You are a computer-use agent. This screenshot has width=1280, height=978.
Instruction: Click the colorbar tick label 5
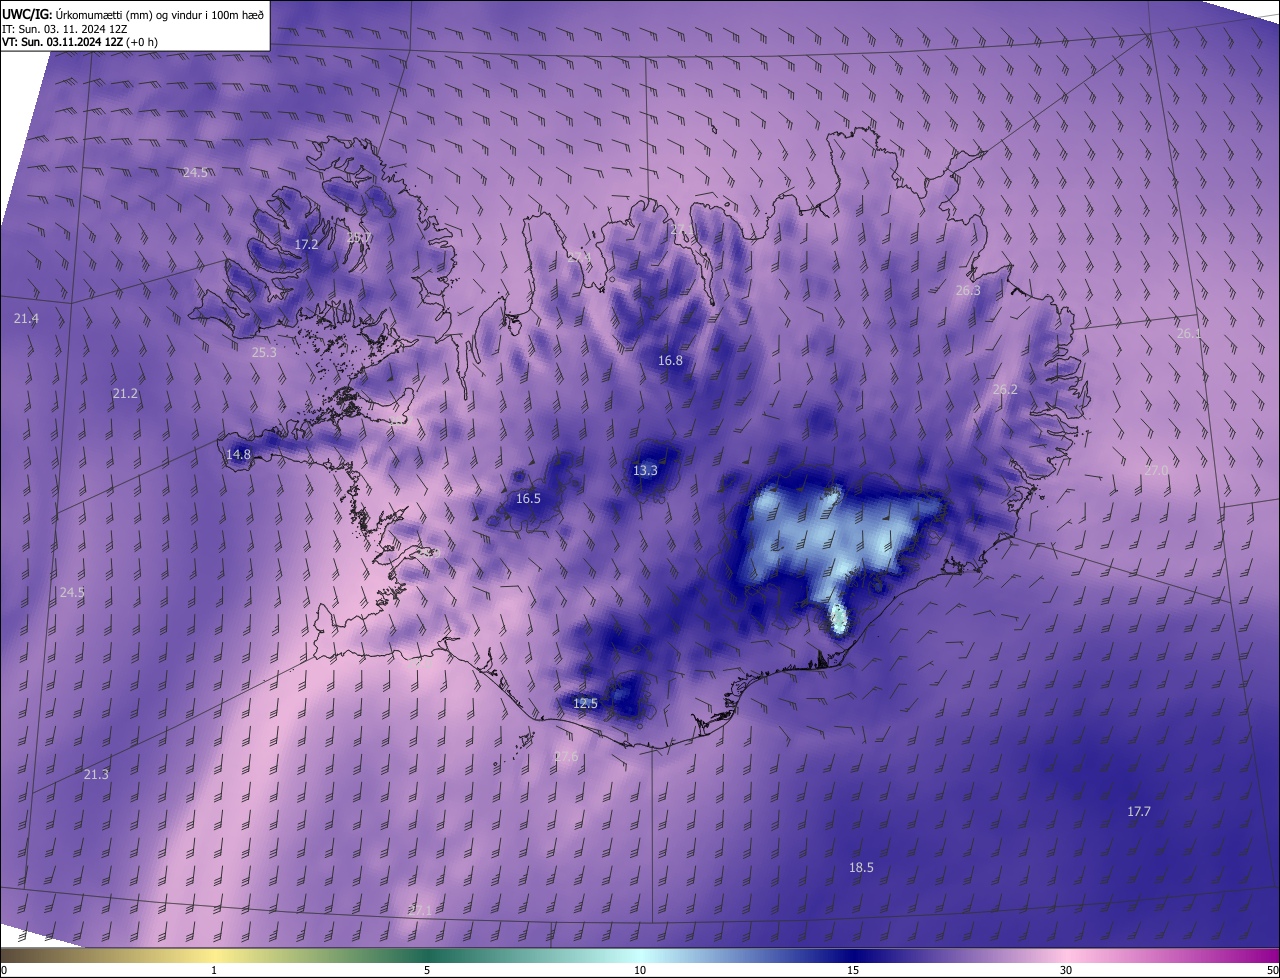click(x=427, y=970)
